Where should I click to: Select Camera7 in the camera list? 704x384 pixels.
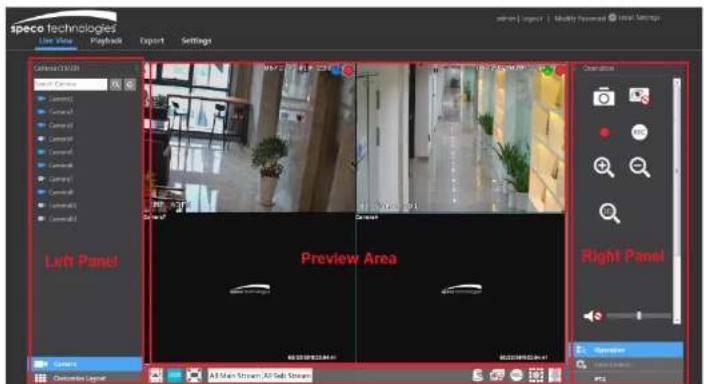coord(56,179)
